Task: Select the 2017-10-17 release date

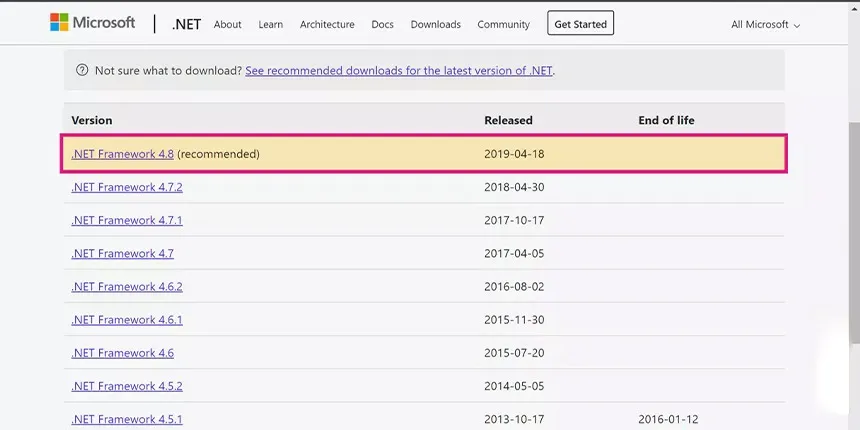Action: 514,220
